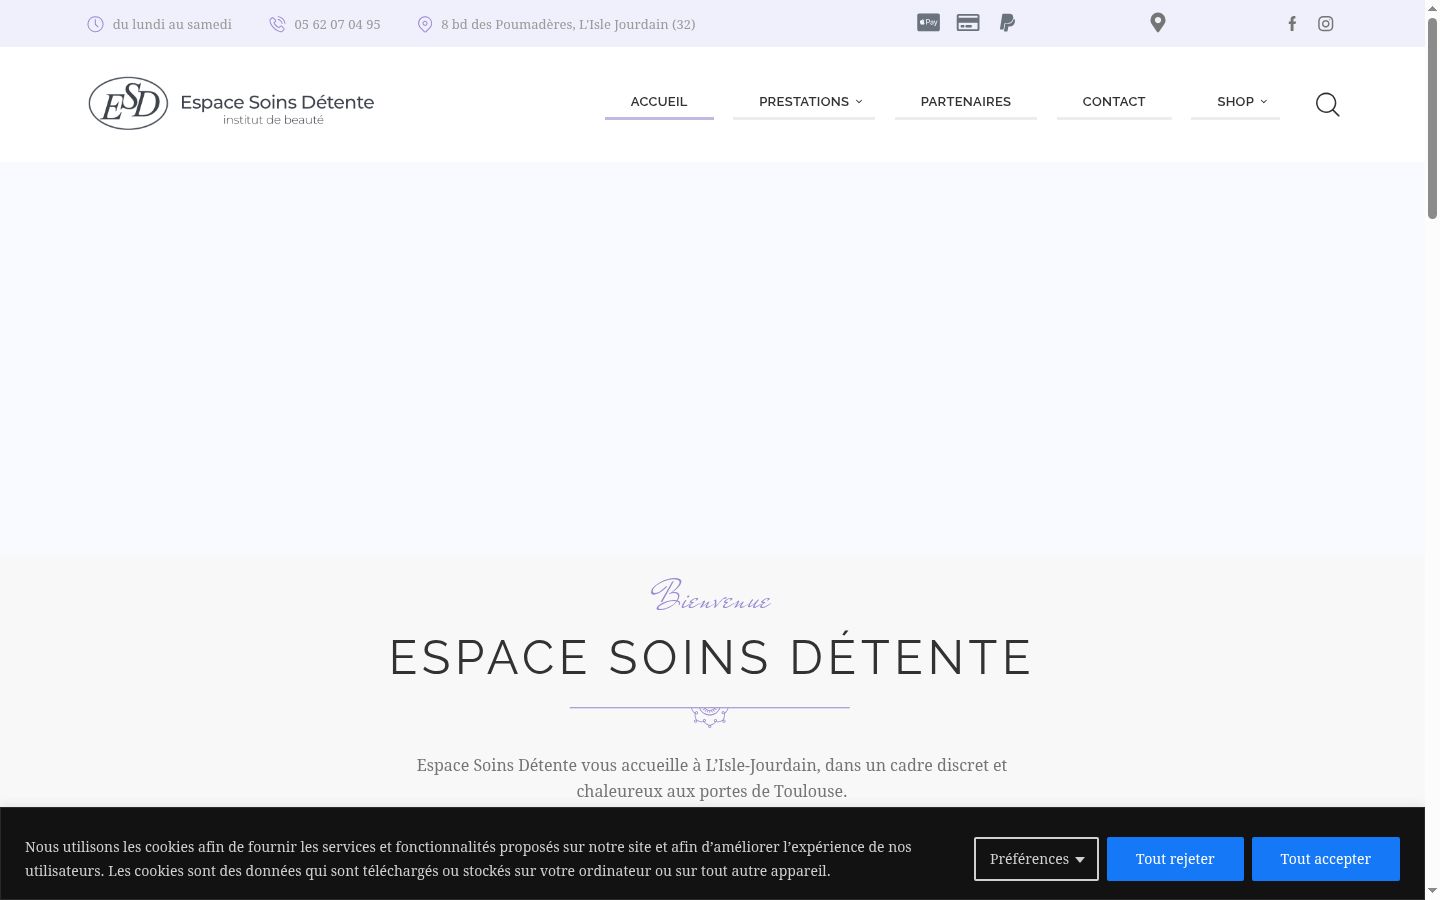Click the page vertical scrollbar thumb

pos(1432,118)
